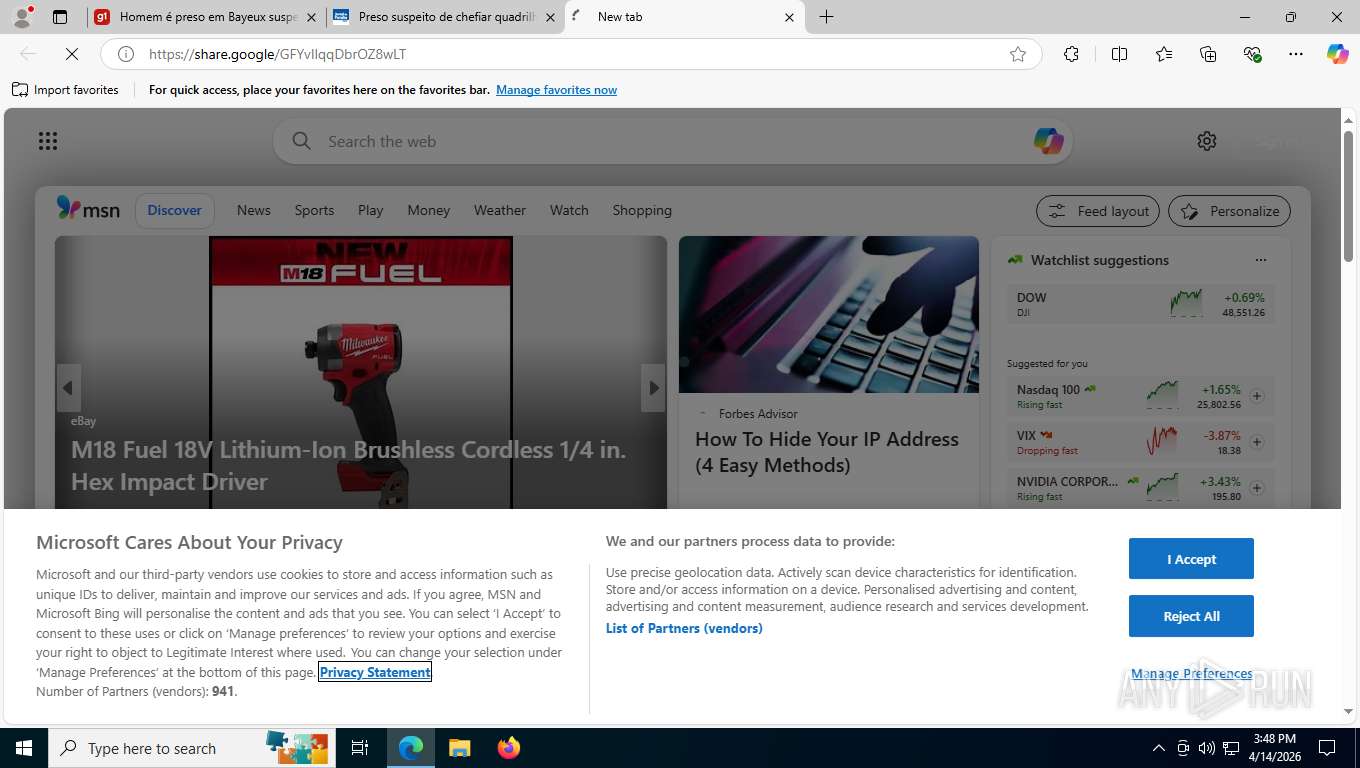Close the New tab tab
The width and height of the screenshot is (1360, 768).
click(789, 17)
